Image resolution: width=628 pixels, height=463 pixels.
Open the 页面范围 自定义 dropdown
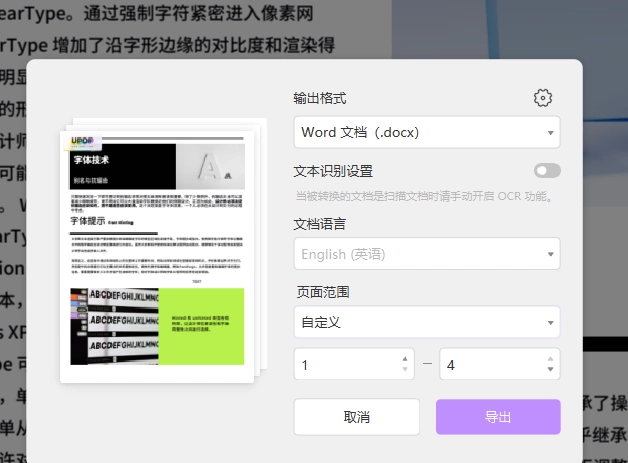pyautogui.click(x=427, y=322)
